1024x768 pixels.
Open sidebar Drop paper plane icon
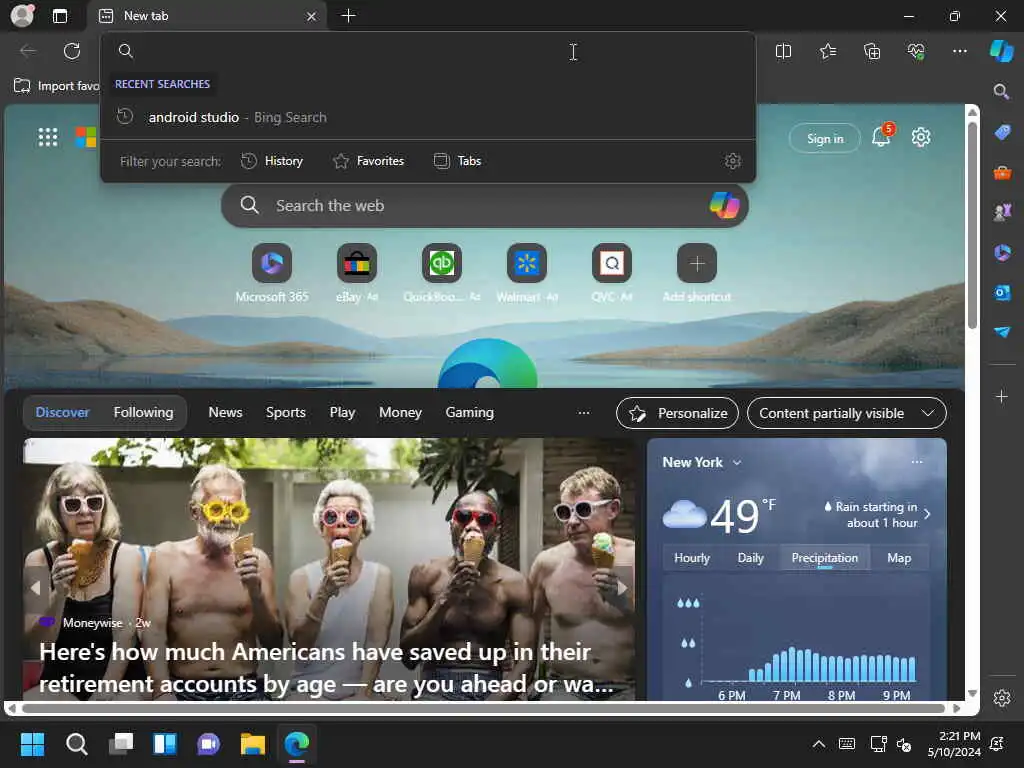(x=1002, y=332)
